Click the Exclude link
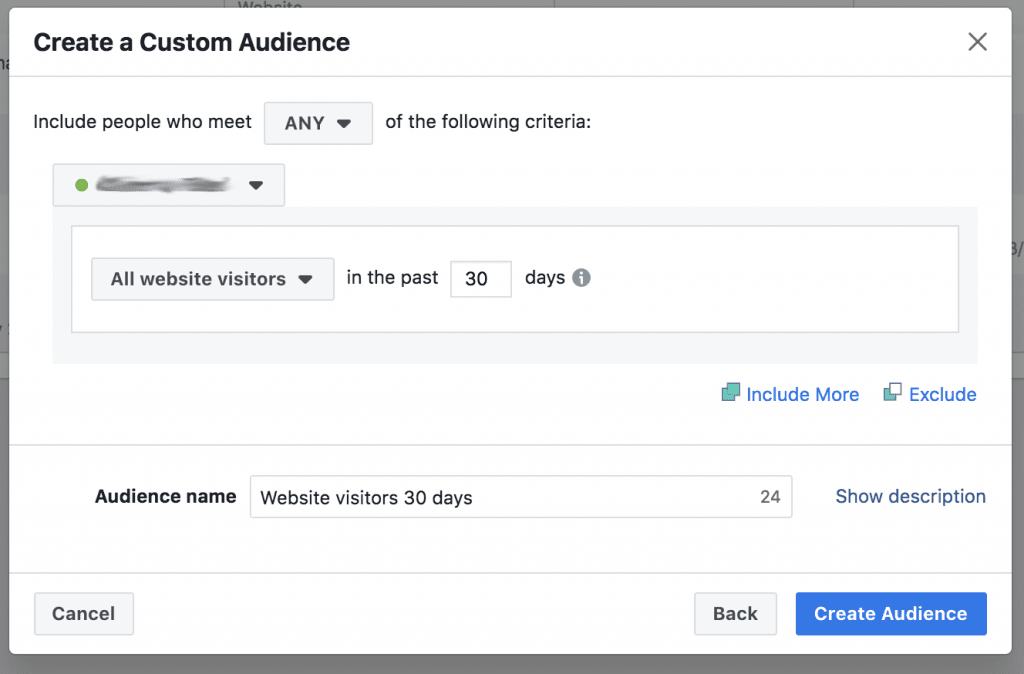Viewport: 1024px width, 674px height. pyautogui.click(x=942, y=393)
